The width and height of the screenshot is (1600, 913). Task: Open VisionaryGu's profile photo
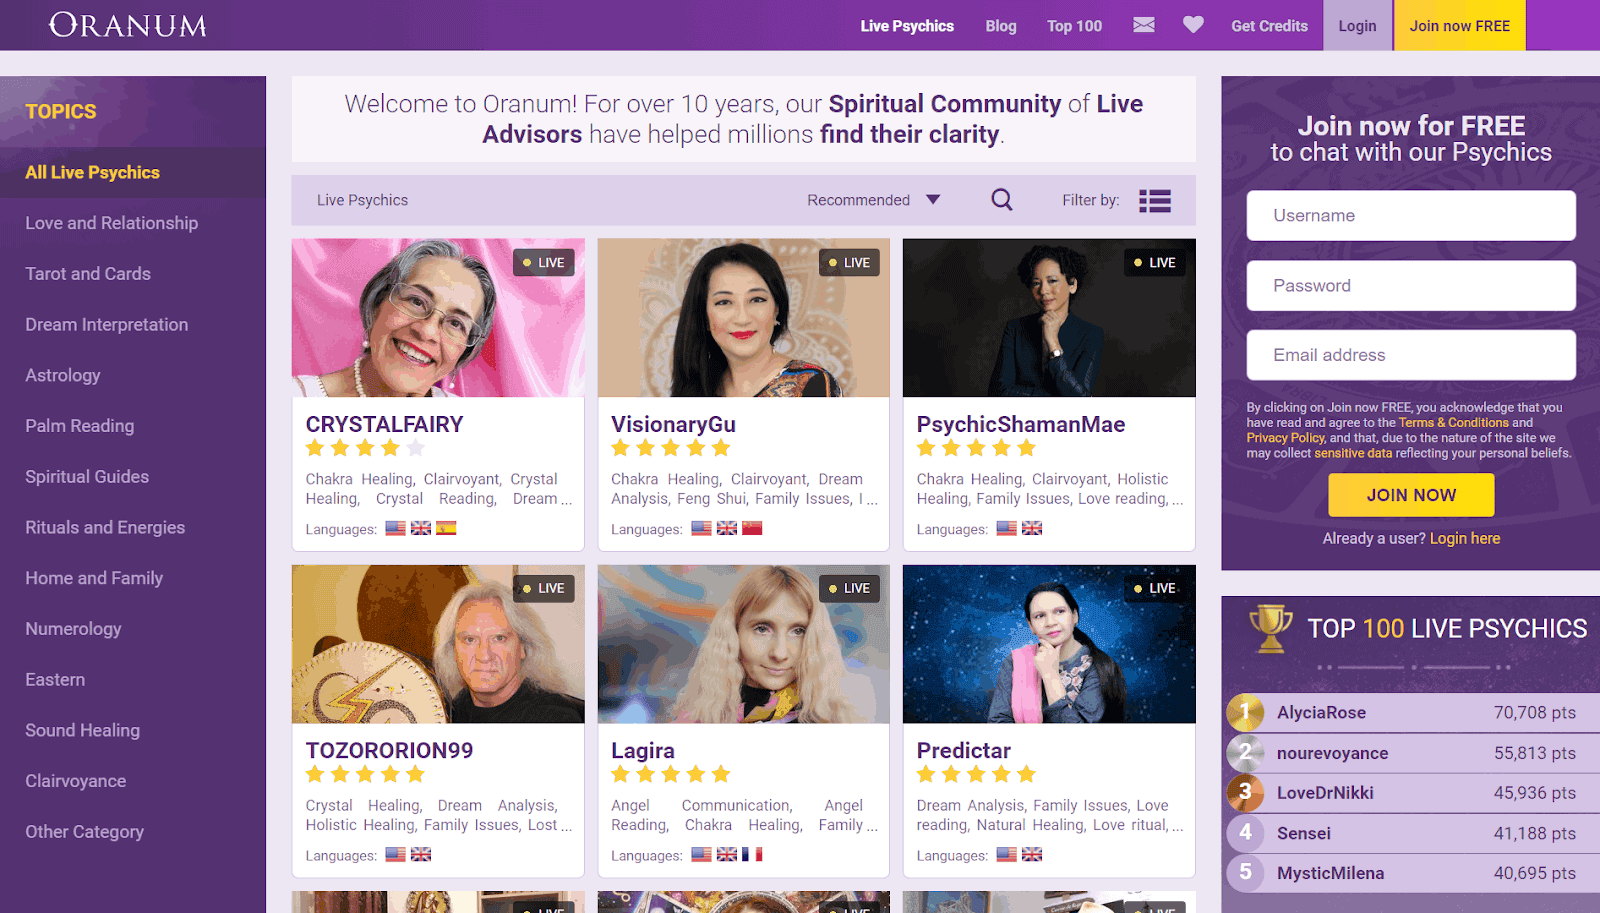[x=743, y=318]
